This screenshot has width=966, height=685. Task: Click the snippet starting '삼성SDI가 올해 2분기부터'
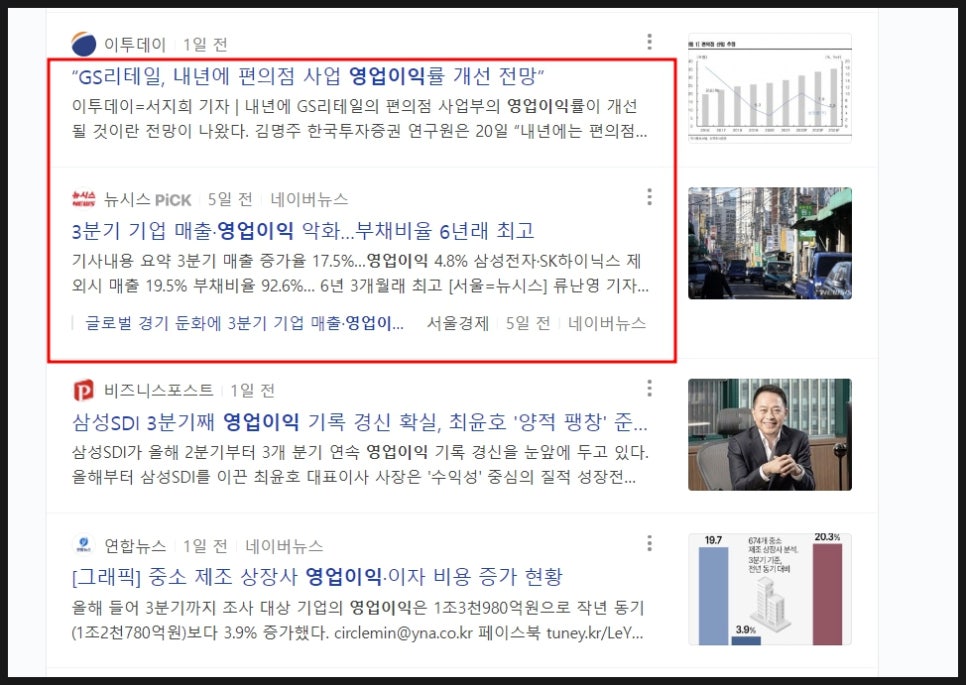coord(360,464)
